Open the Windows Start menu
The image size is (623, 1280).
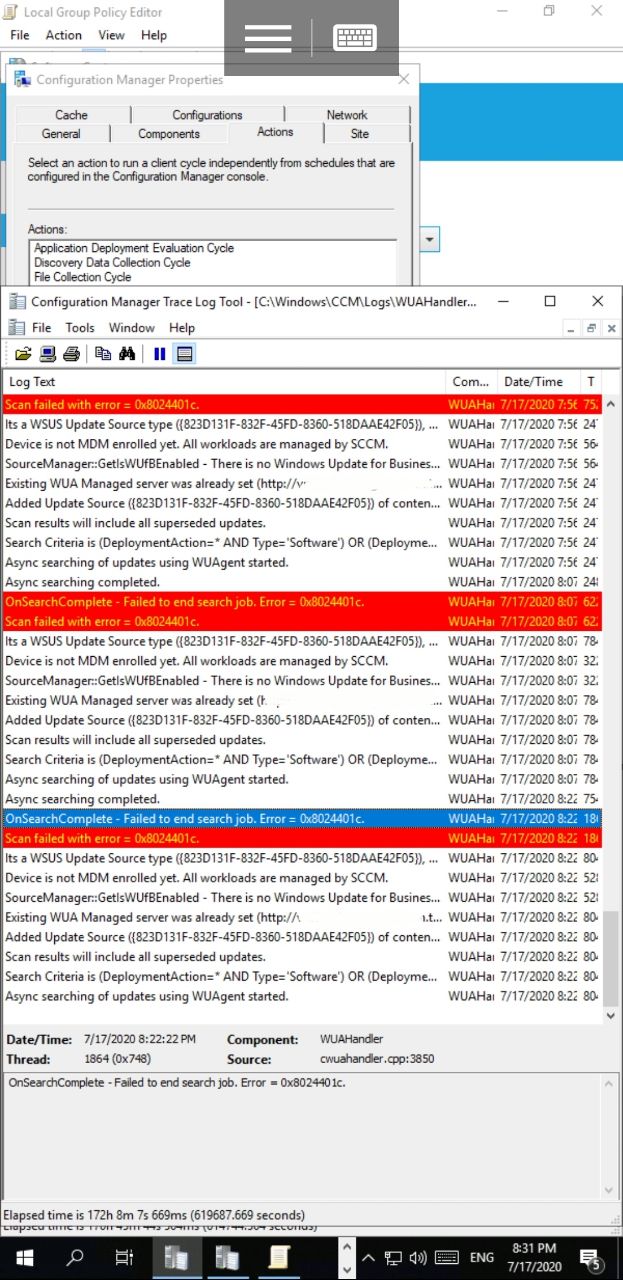(24, 1257)
